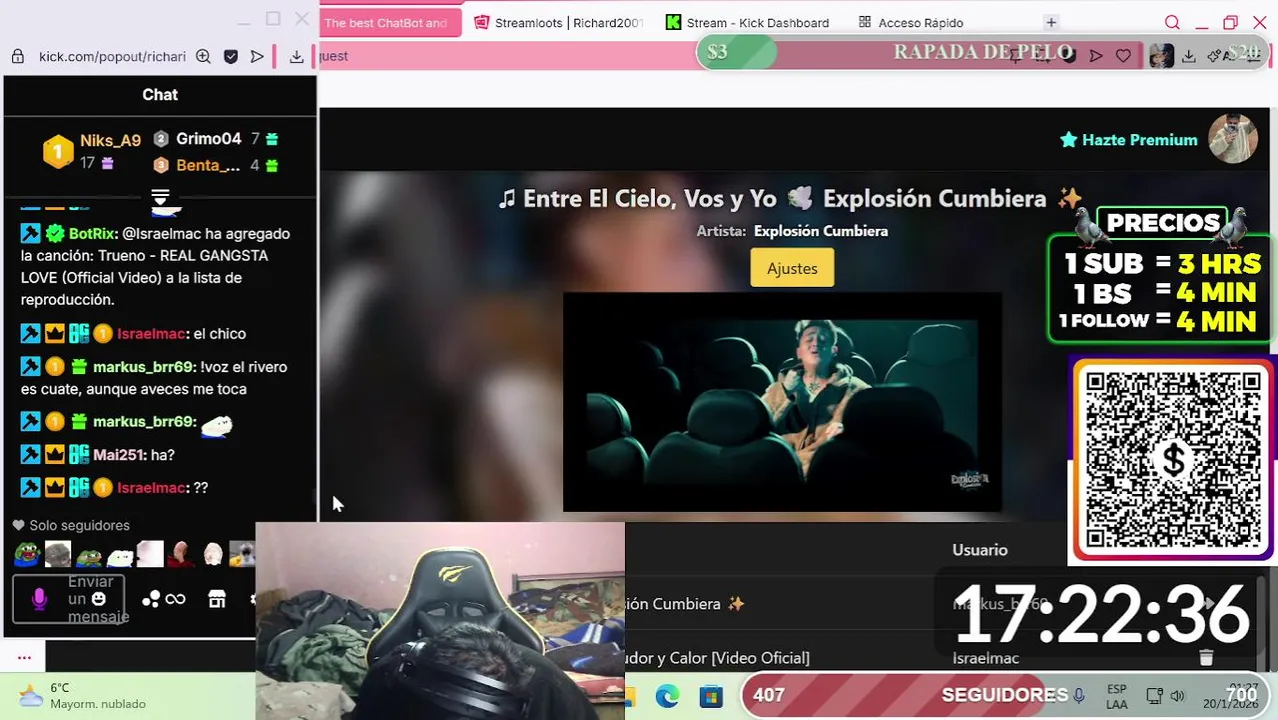1278x720 pixels.
Task: Click the laughing Pepe frog emote
Action: [x=27, y=553]
